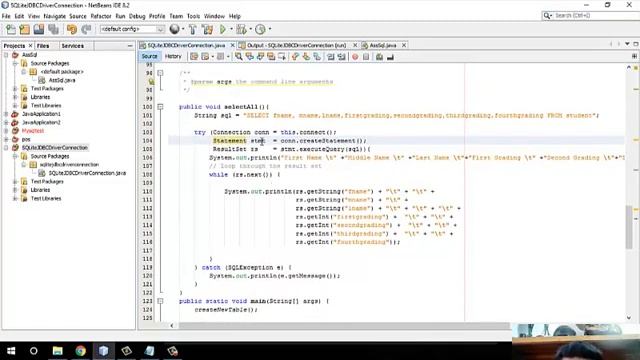Click the Find Next Occurrence icon

(260, 57)
